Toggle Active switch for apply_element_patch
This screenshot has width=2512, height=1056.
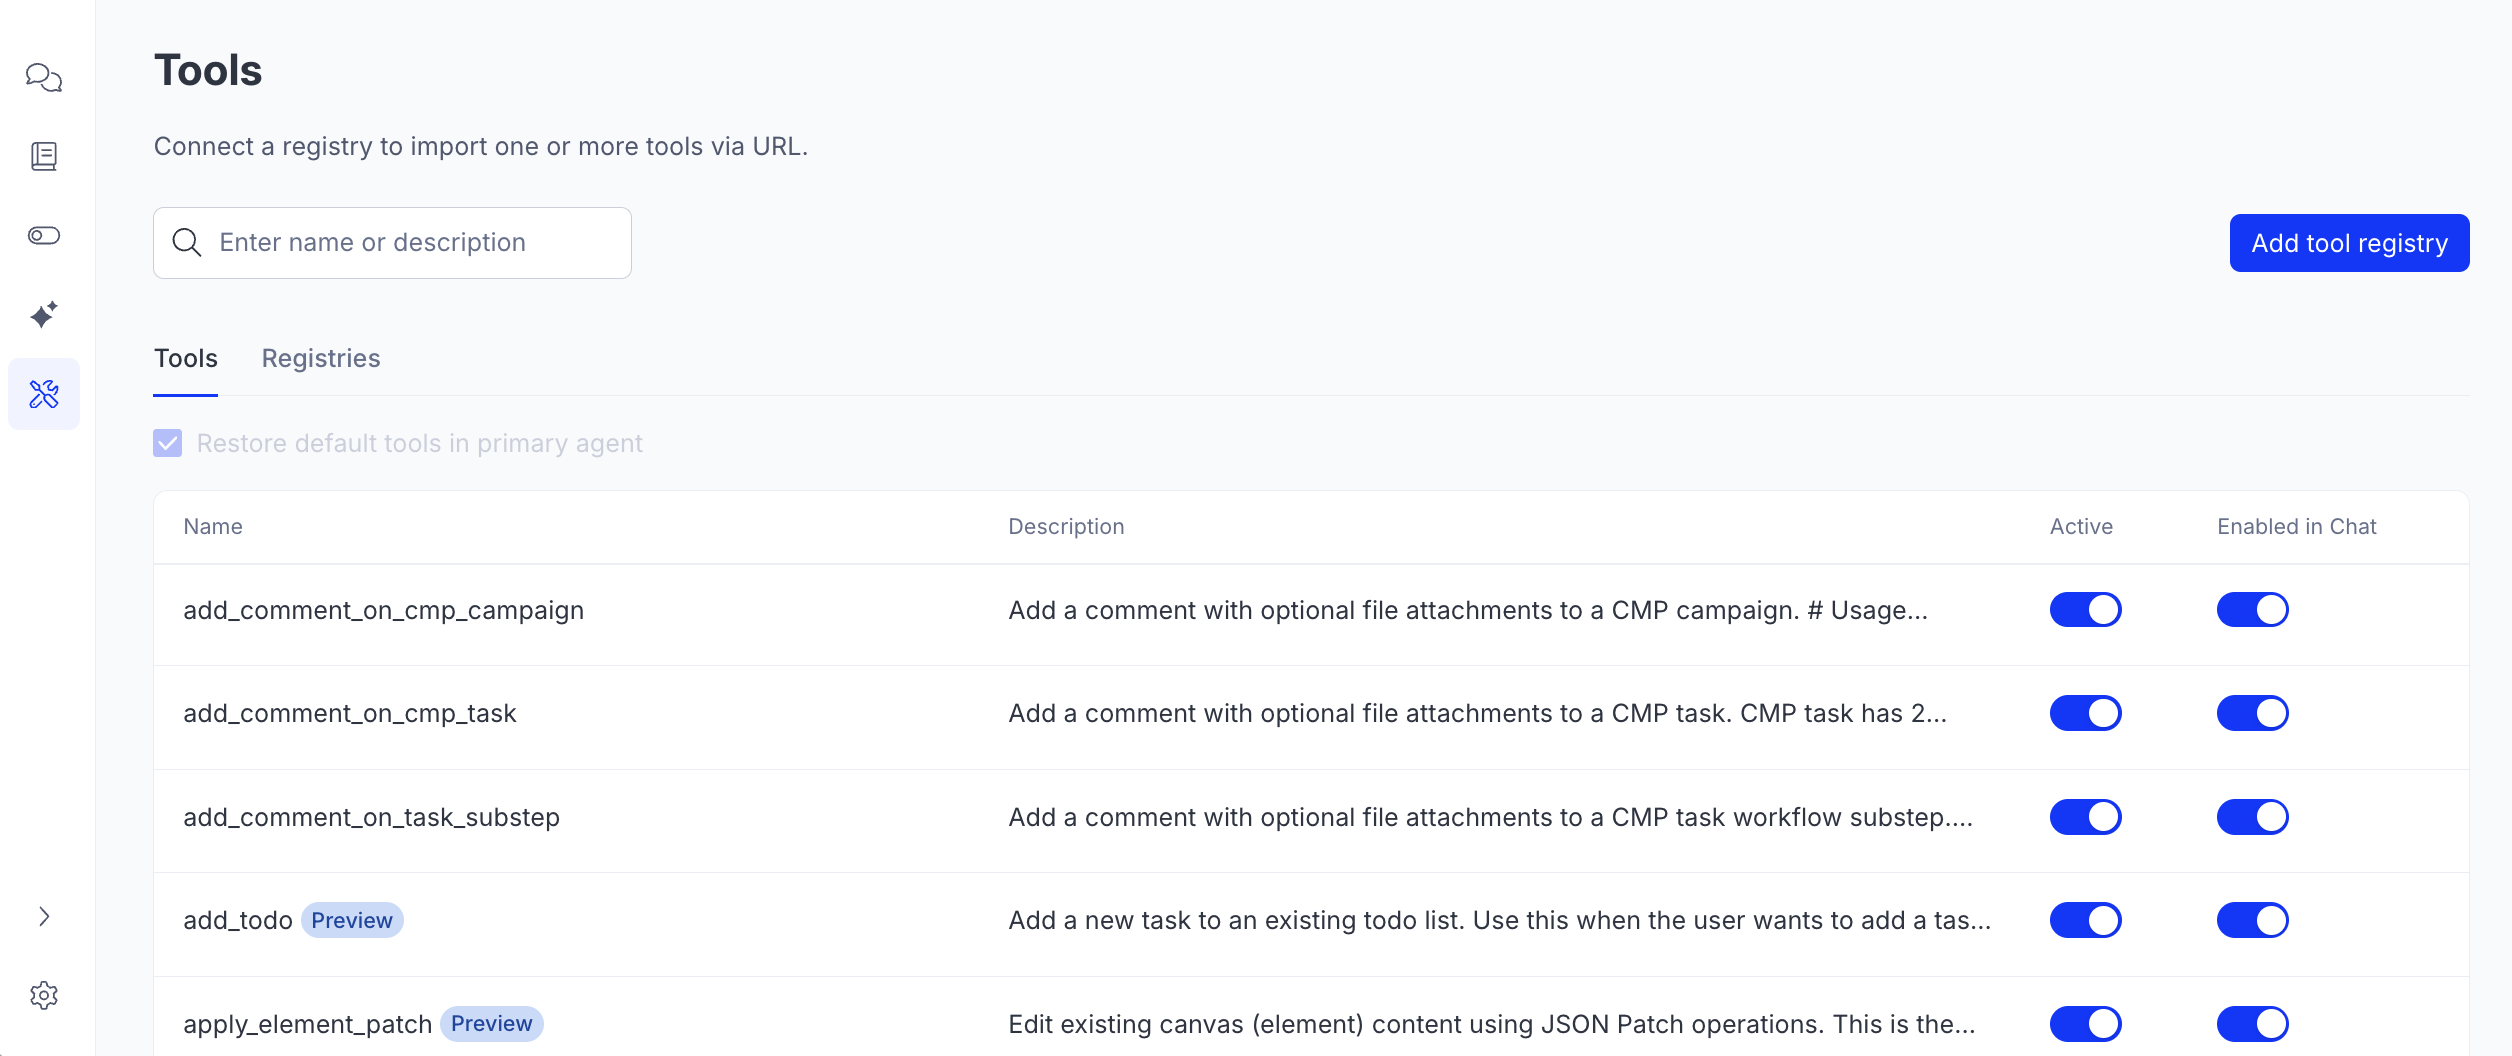2085,1024
